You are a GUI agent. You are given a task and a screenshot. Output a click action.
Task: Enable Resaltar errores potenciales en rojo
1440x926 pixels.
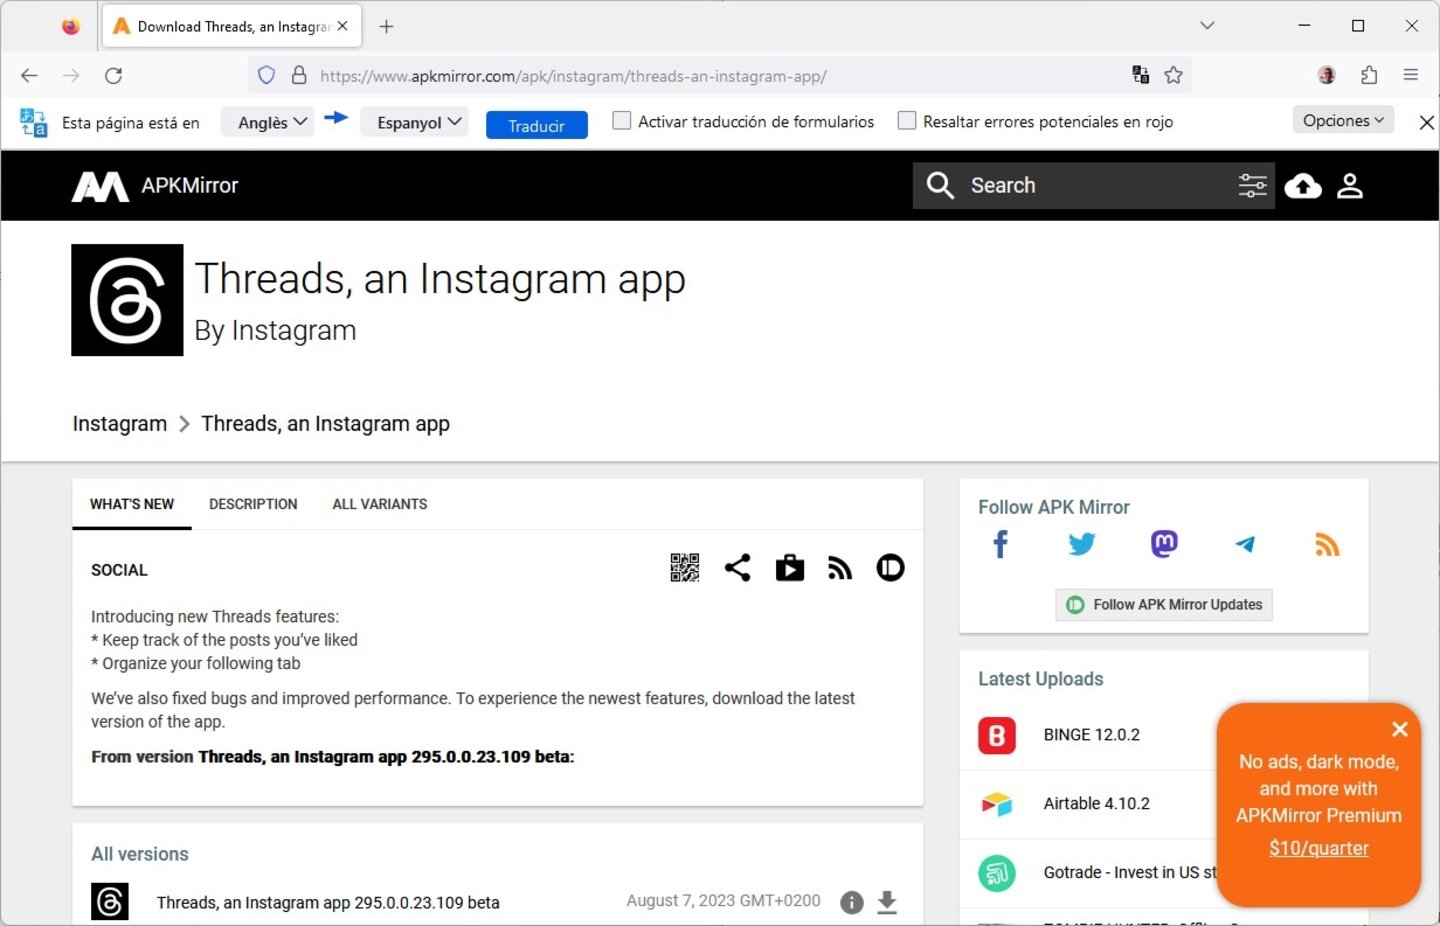[x=907, y=121]
